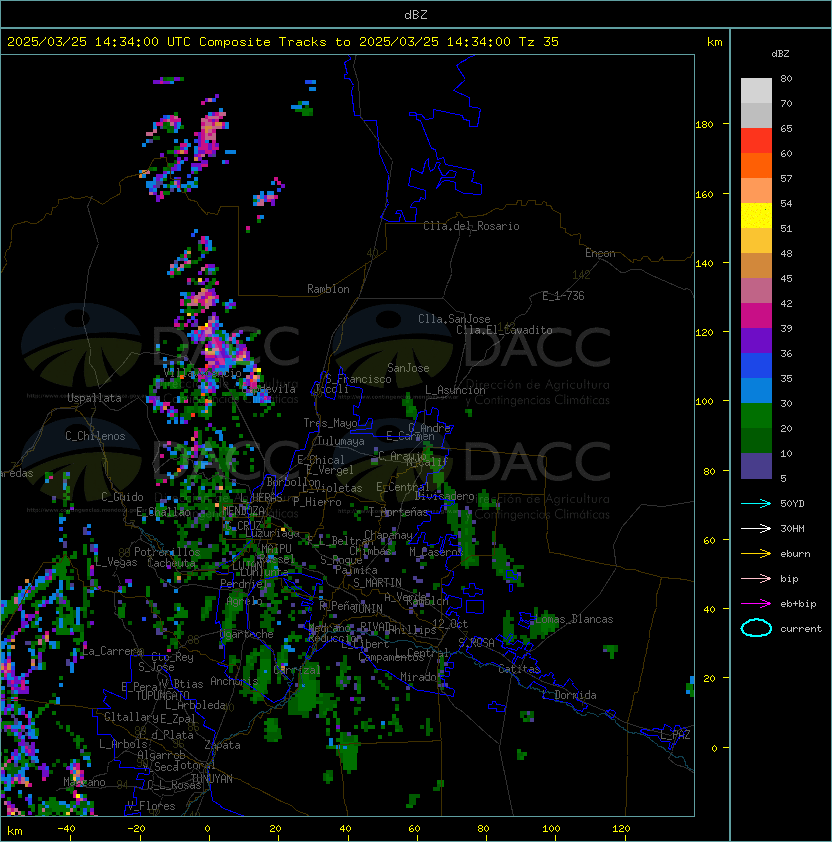Click the 'S_MARTIN' city label
Viewport: 832px width, 842px height.
click(x=377, y=583)
